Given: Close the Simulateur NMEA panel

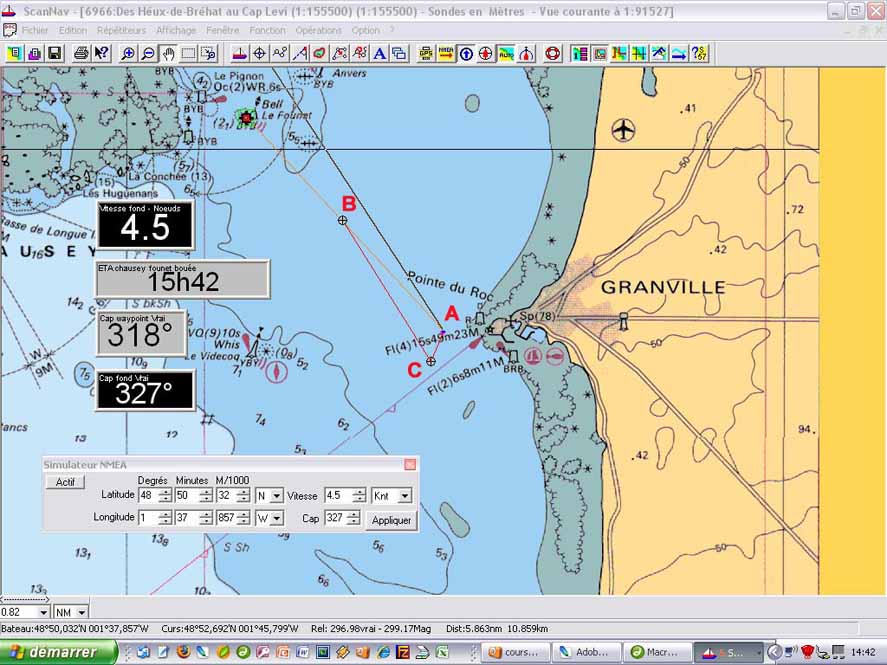Looking at the screenshot, I should pyautogui.click(x=410, y=465).
